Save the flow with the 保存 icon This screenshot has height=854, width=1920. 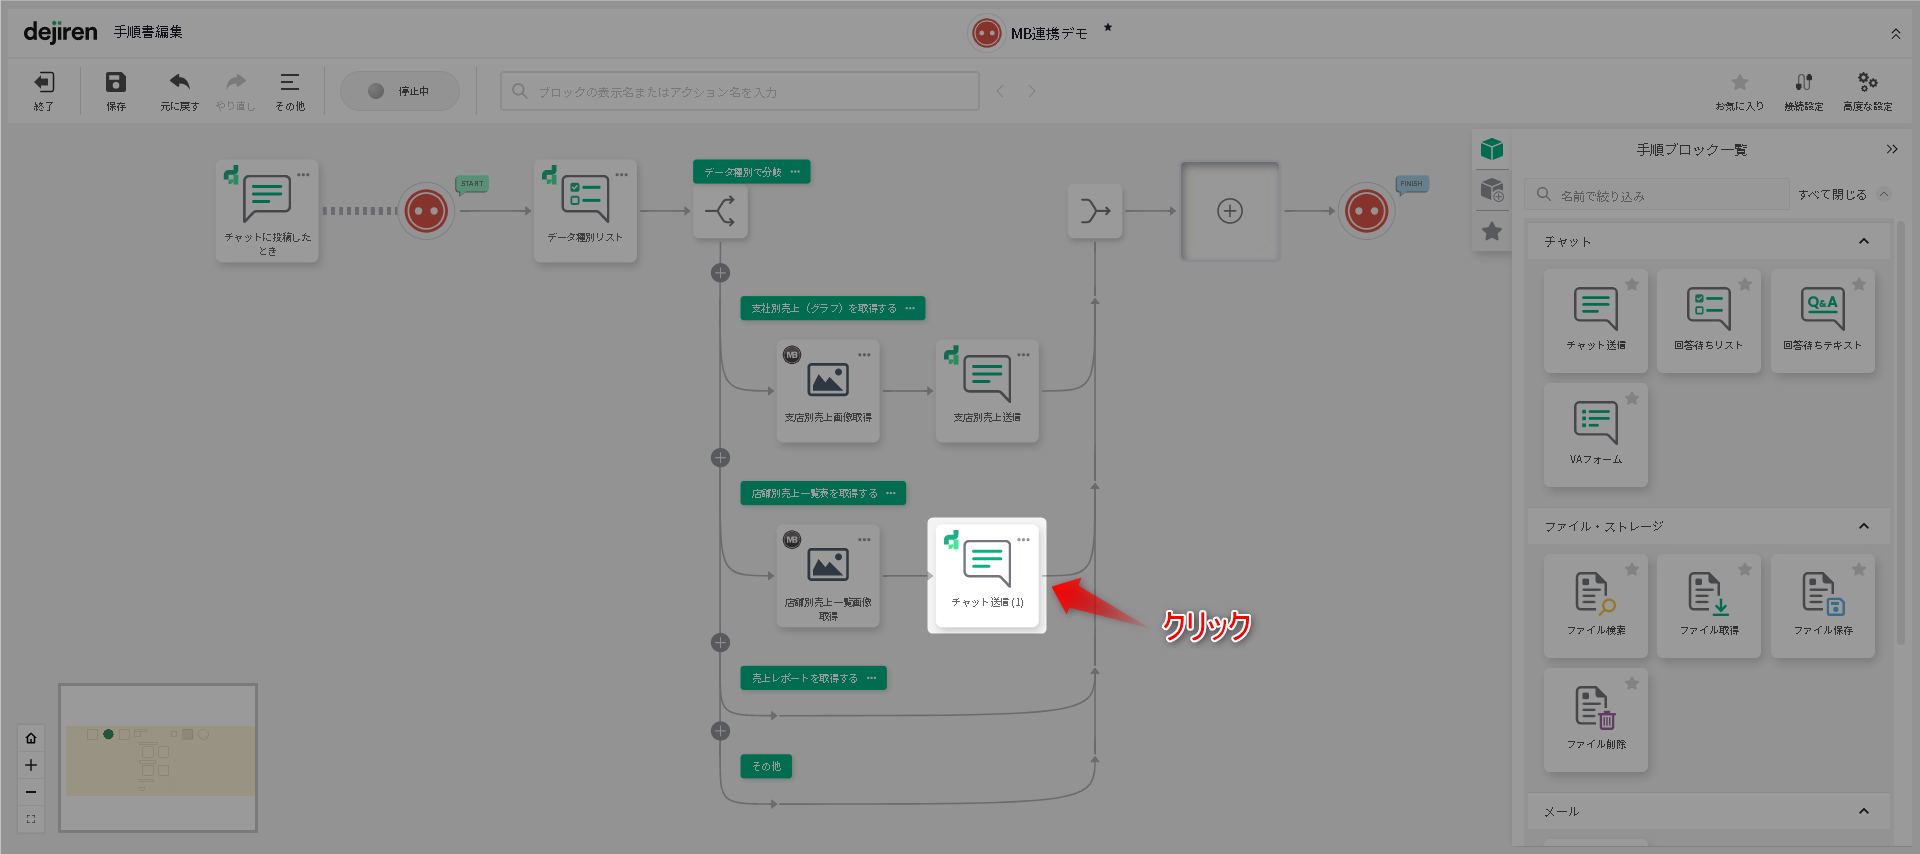click(x=116, y=82)
